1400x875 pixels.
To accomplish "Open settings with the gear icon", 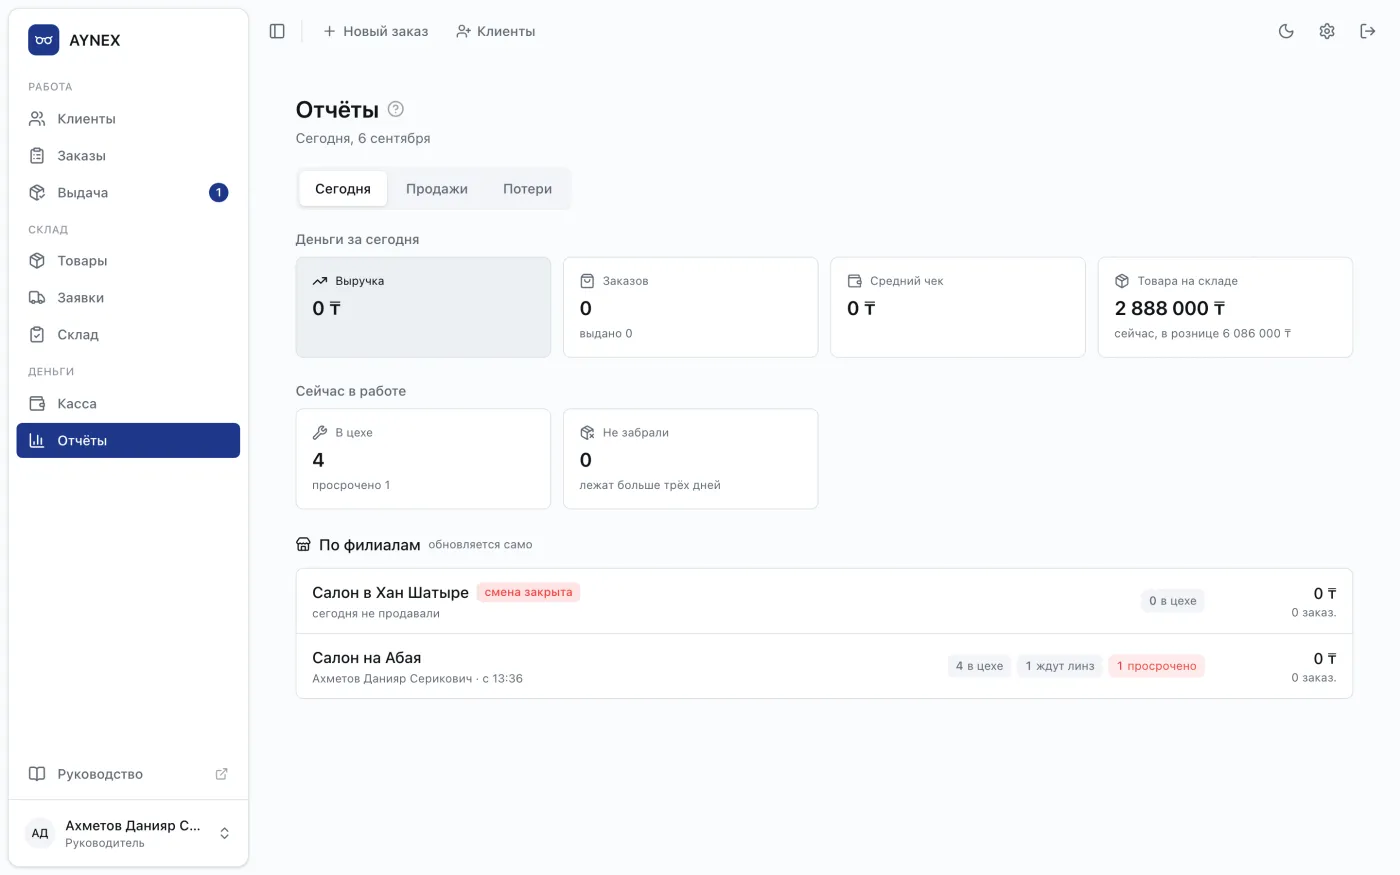I will (1327, 31).
